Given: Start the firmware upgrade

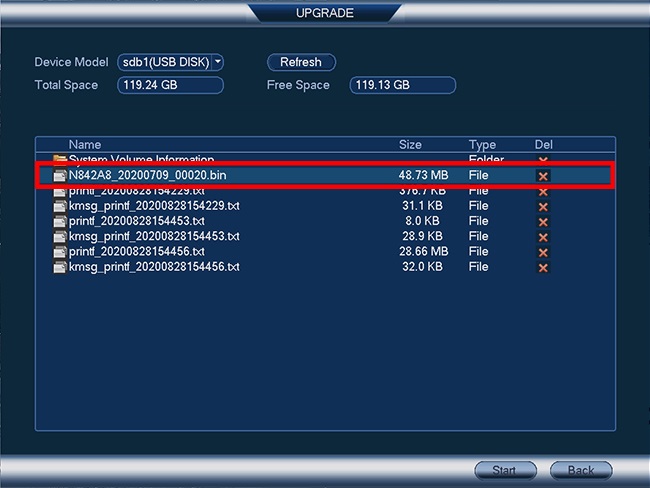Looking at the screenshot, I should (x=502, y=470).
